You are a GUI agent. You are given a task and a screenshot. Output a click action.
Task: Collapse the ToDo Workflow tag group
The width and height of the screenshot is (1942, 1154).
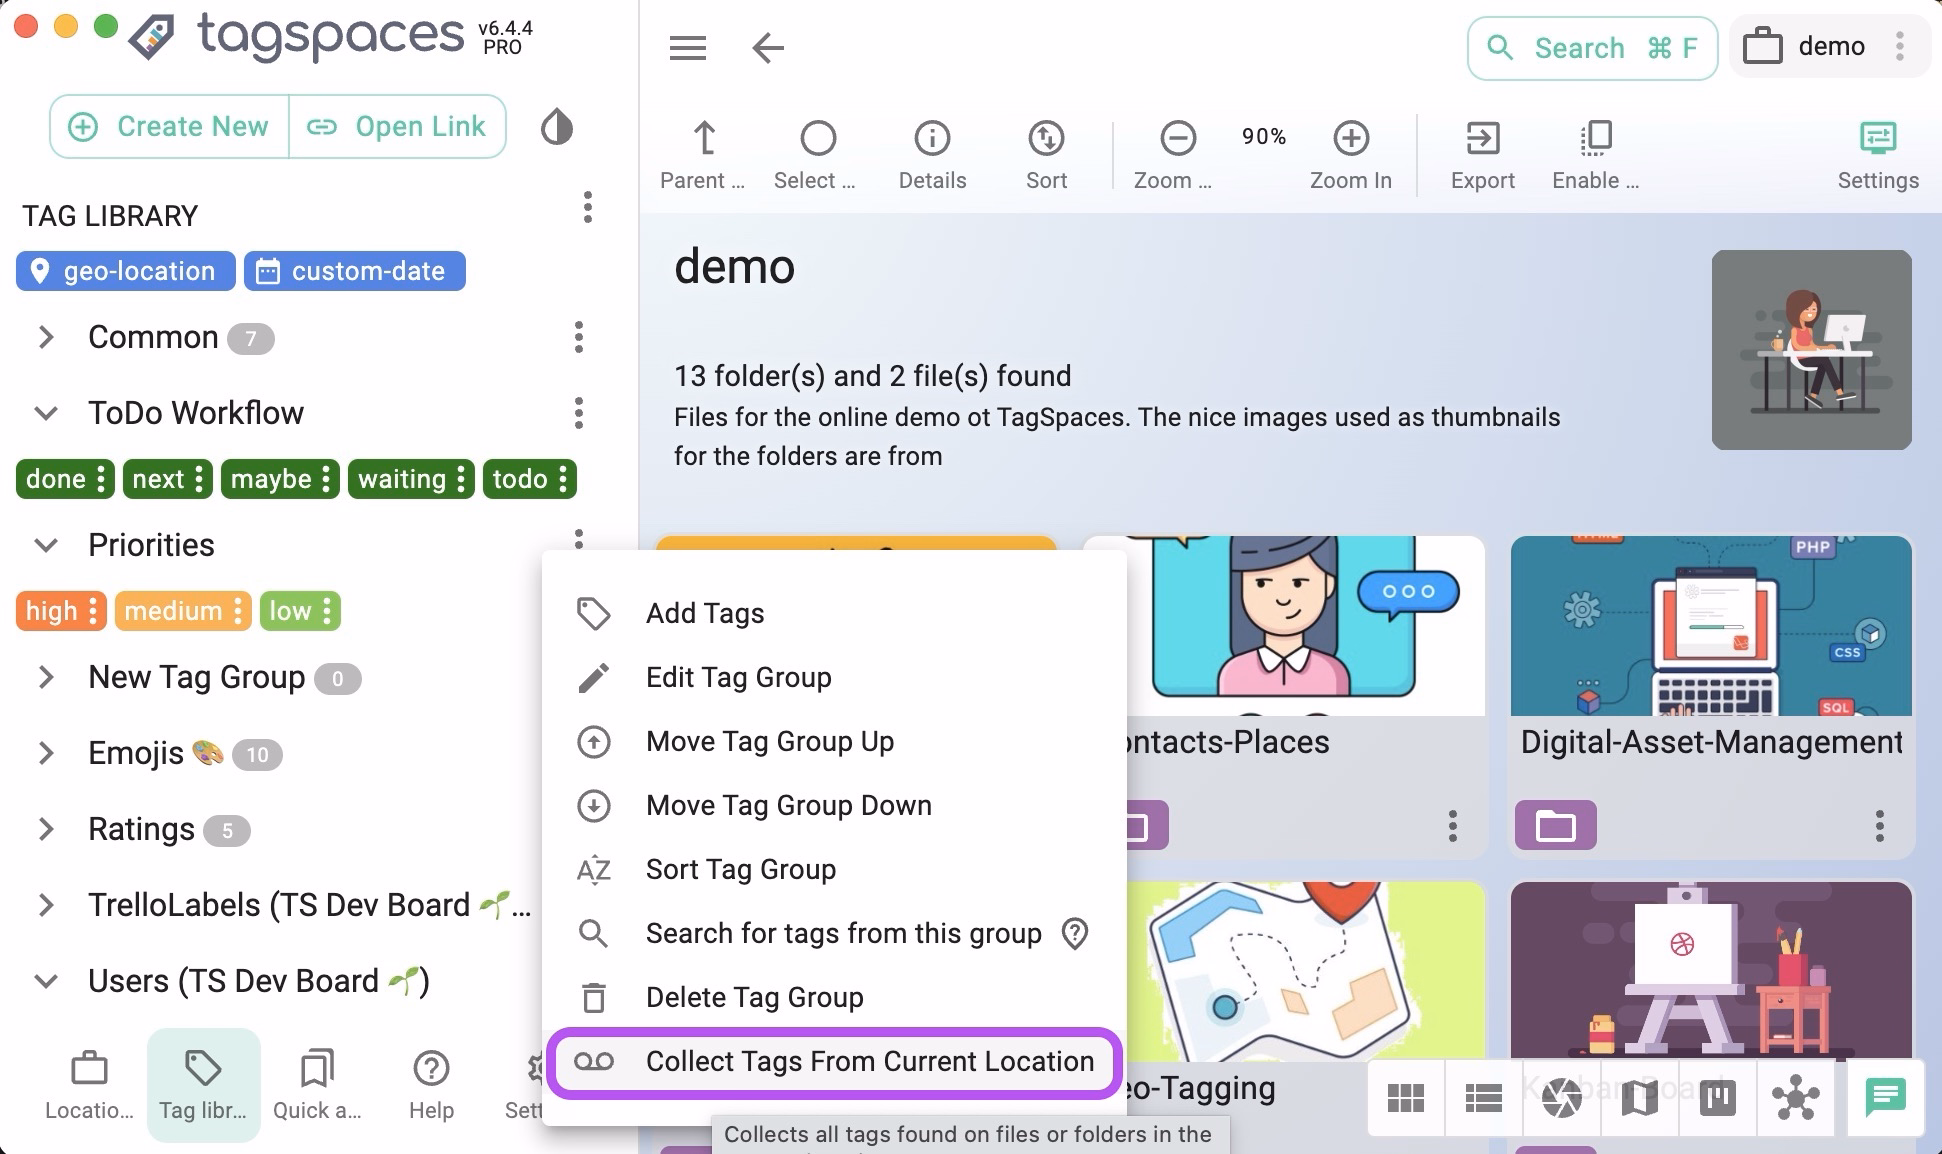(x=46, y=413)
